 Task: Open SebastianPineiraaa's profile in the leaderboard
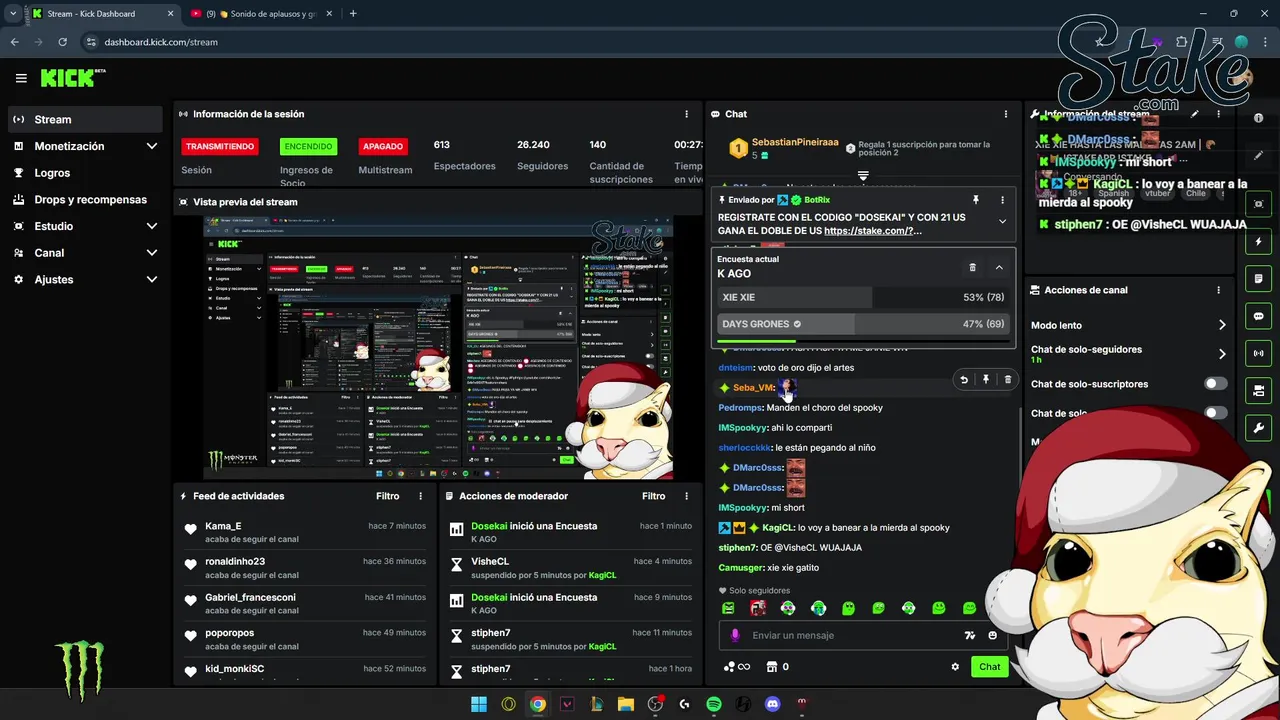click(795, 142)
